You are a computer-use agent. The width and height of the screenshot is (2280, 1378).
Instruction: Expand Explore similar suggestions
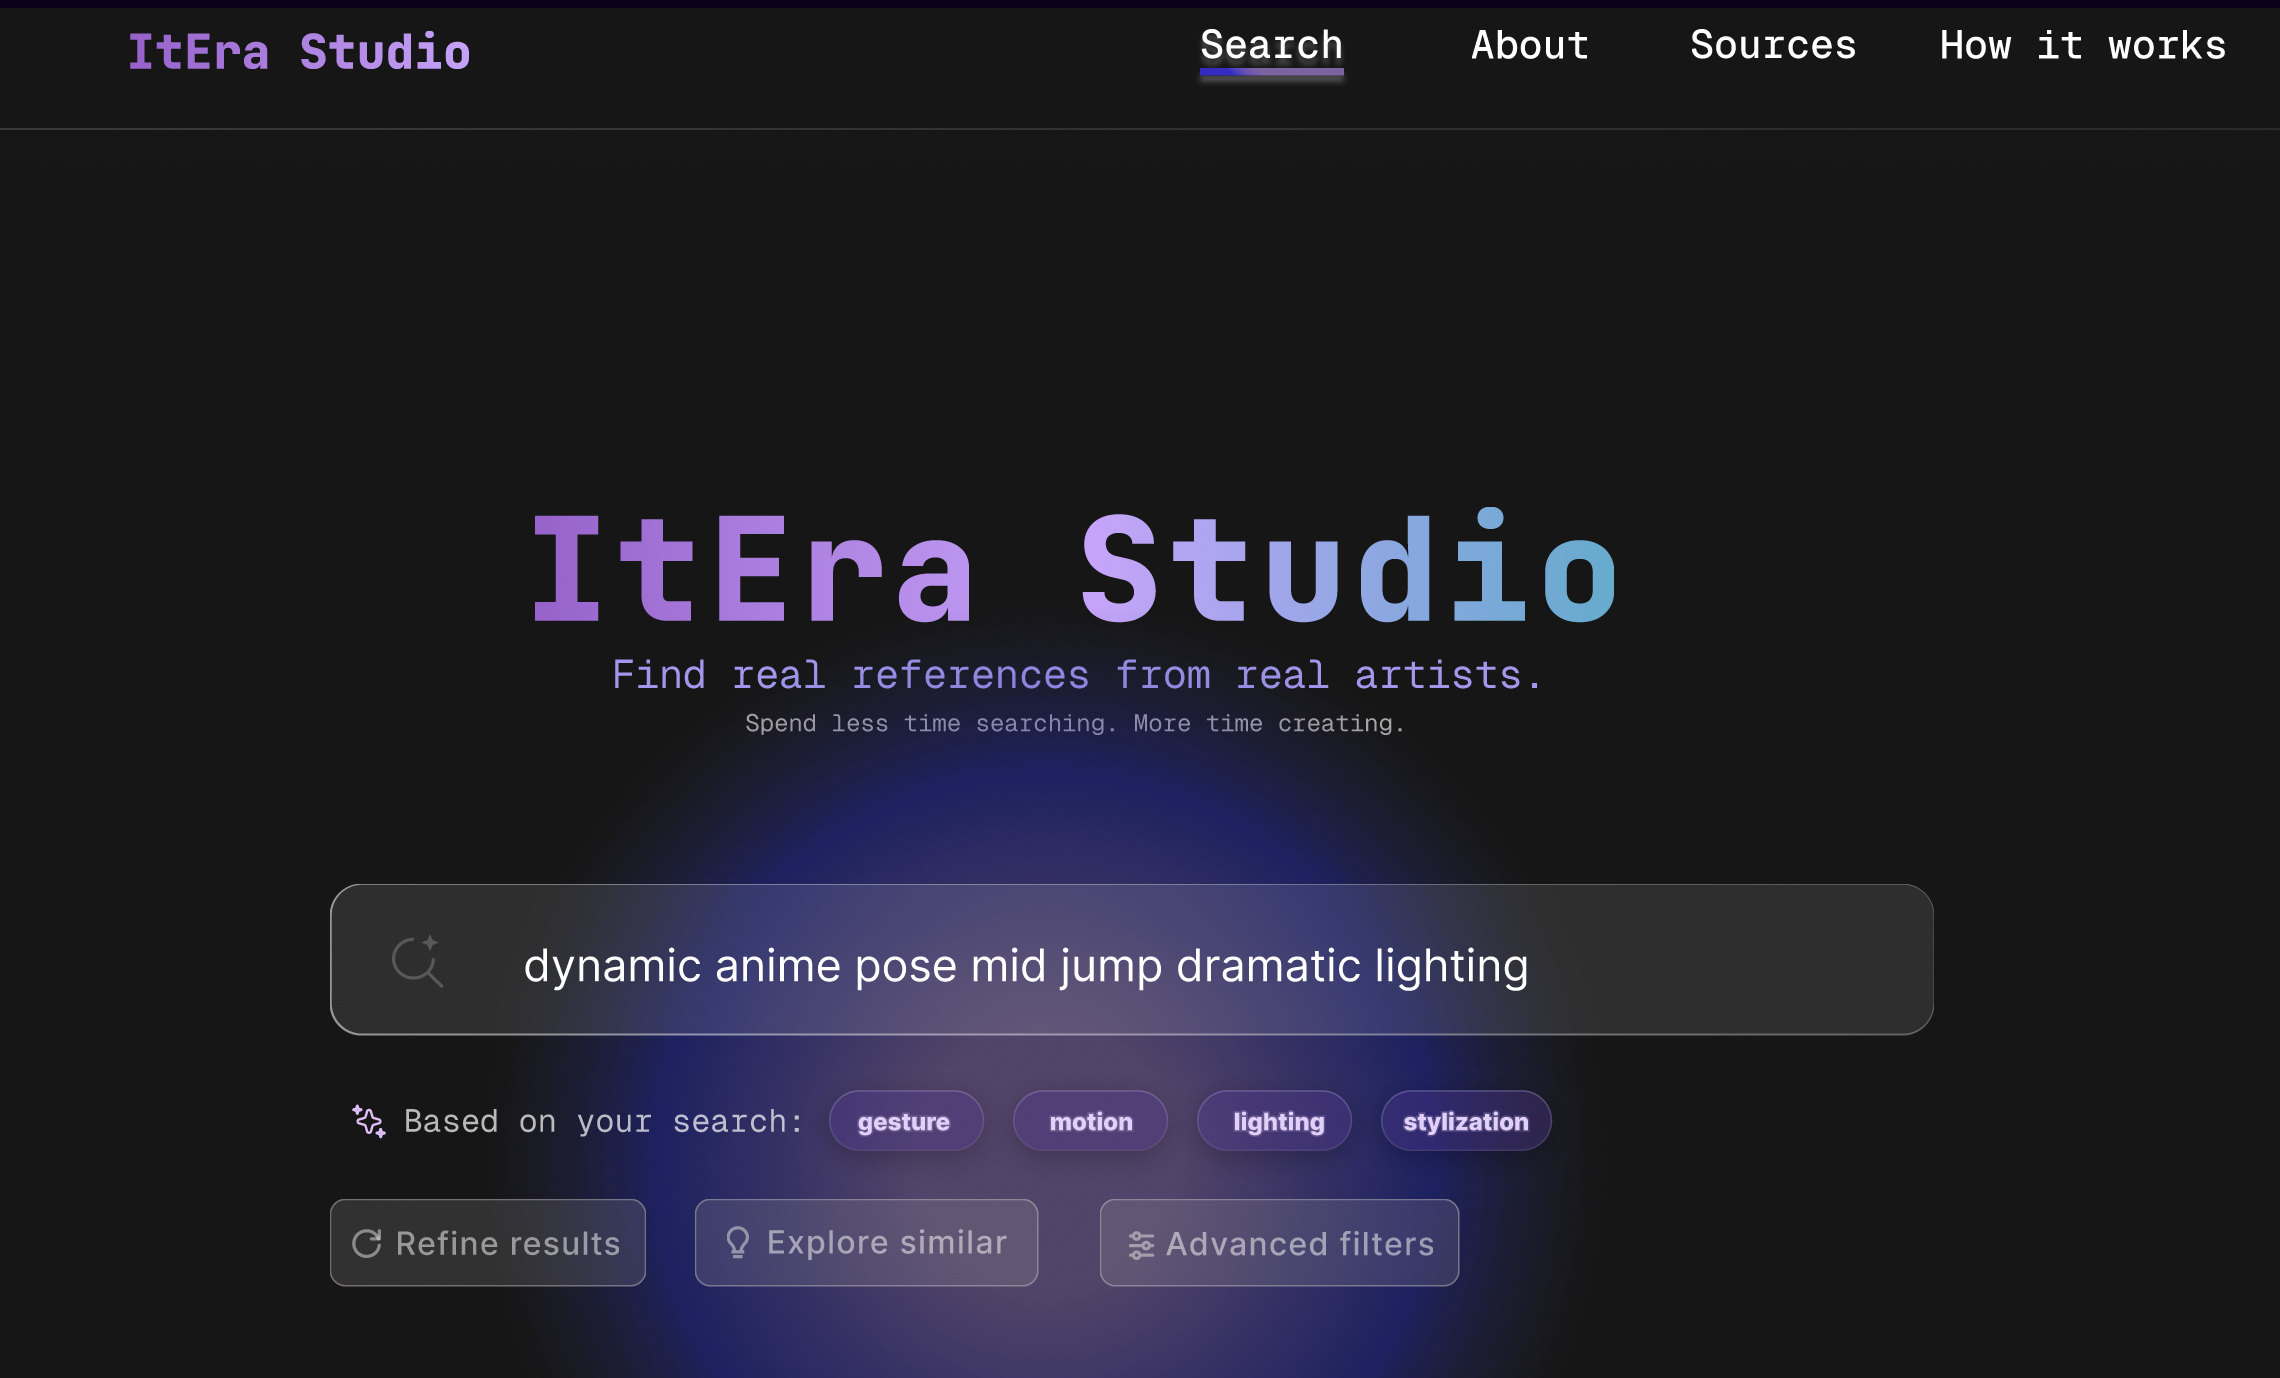click(x=866, y=1242)
